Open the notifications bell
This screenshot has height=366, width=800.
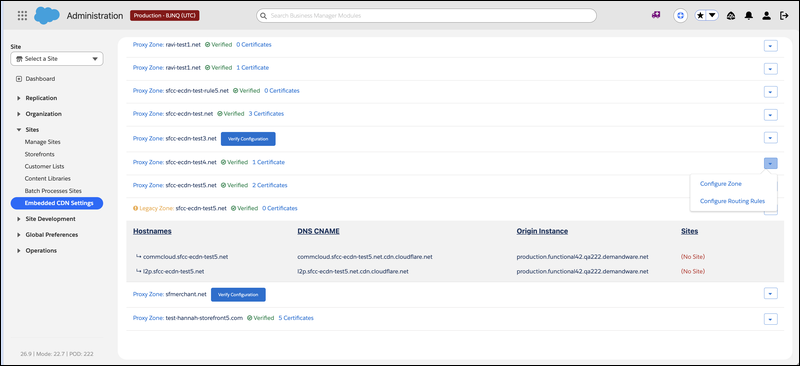[x=748, y=16]
